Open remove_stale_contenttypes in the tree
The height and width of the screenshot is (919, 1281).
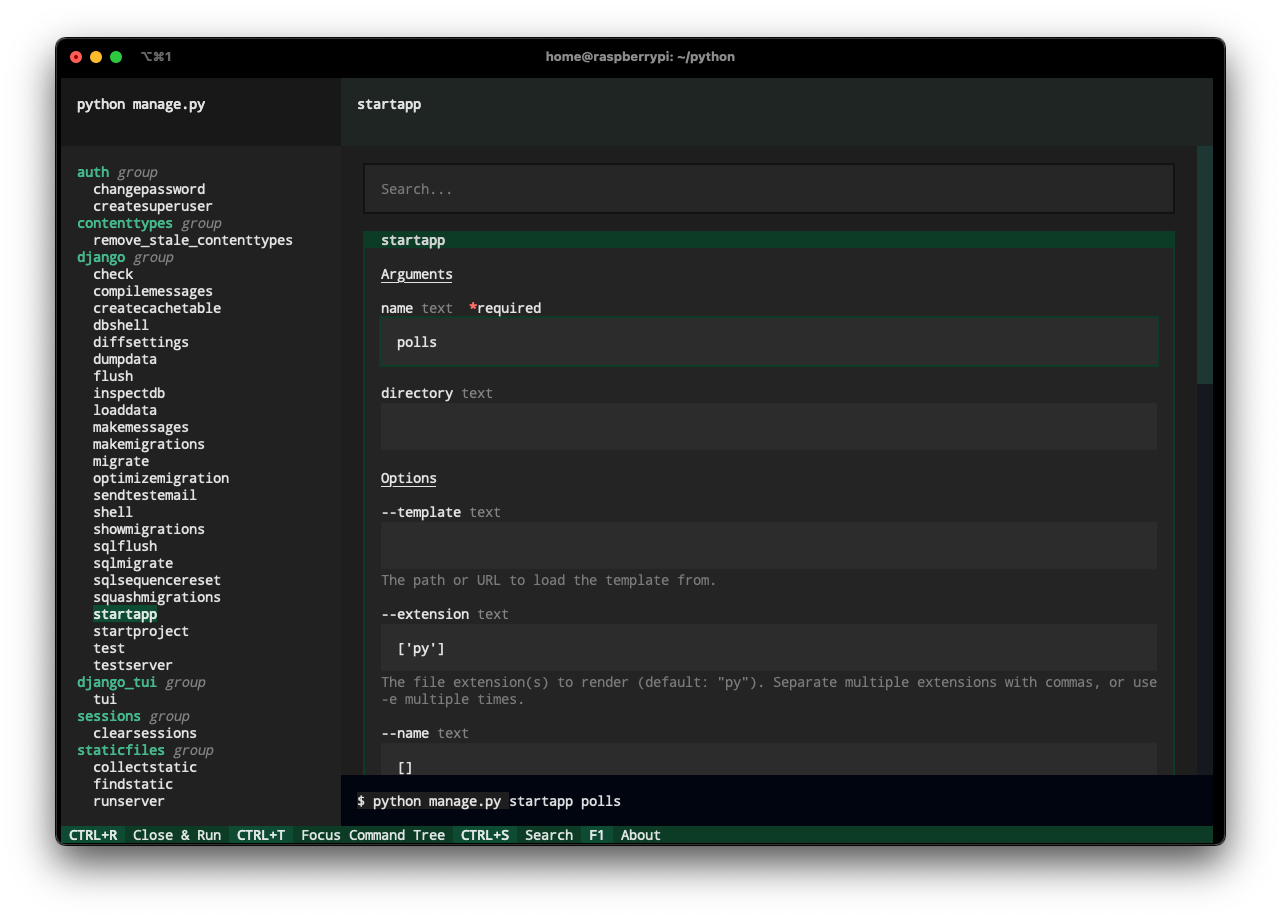(x=193, y=240)
